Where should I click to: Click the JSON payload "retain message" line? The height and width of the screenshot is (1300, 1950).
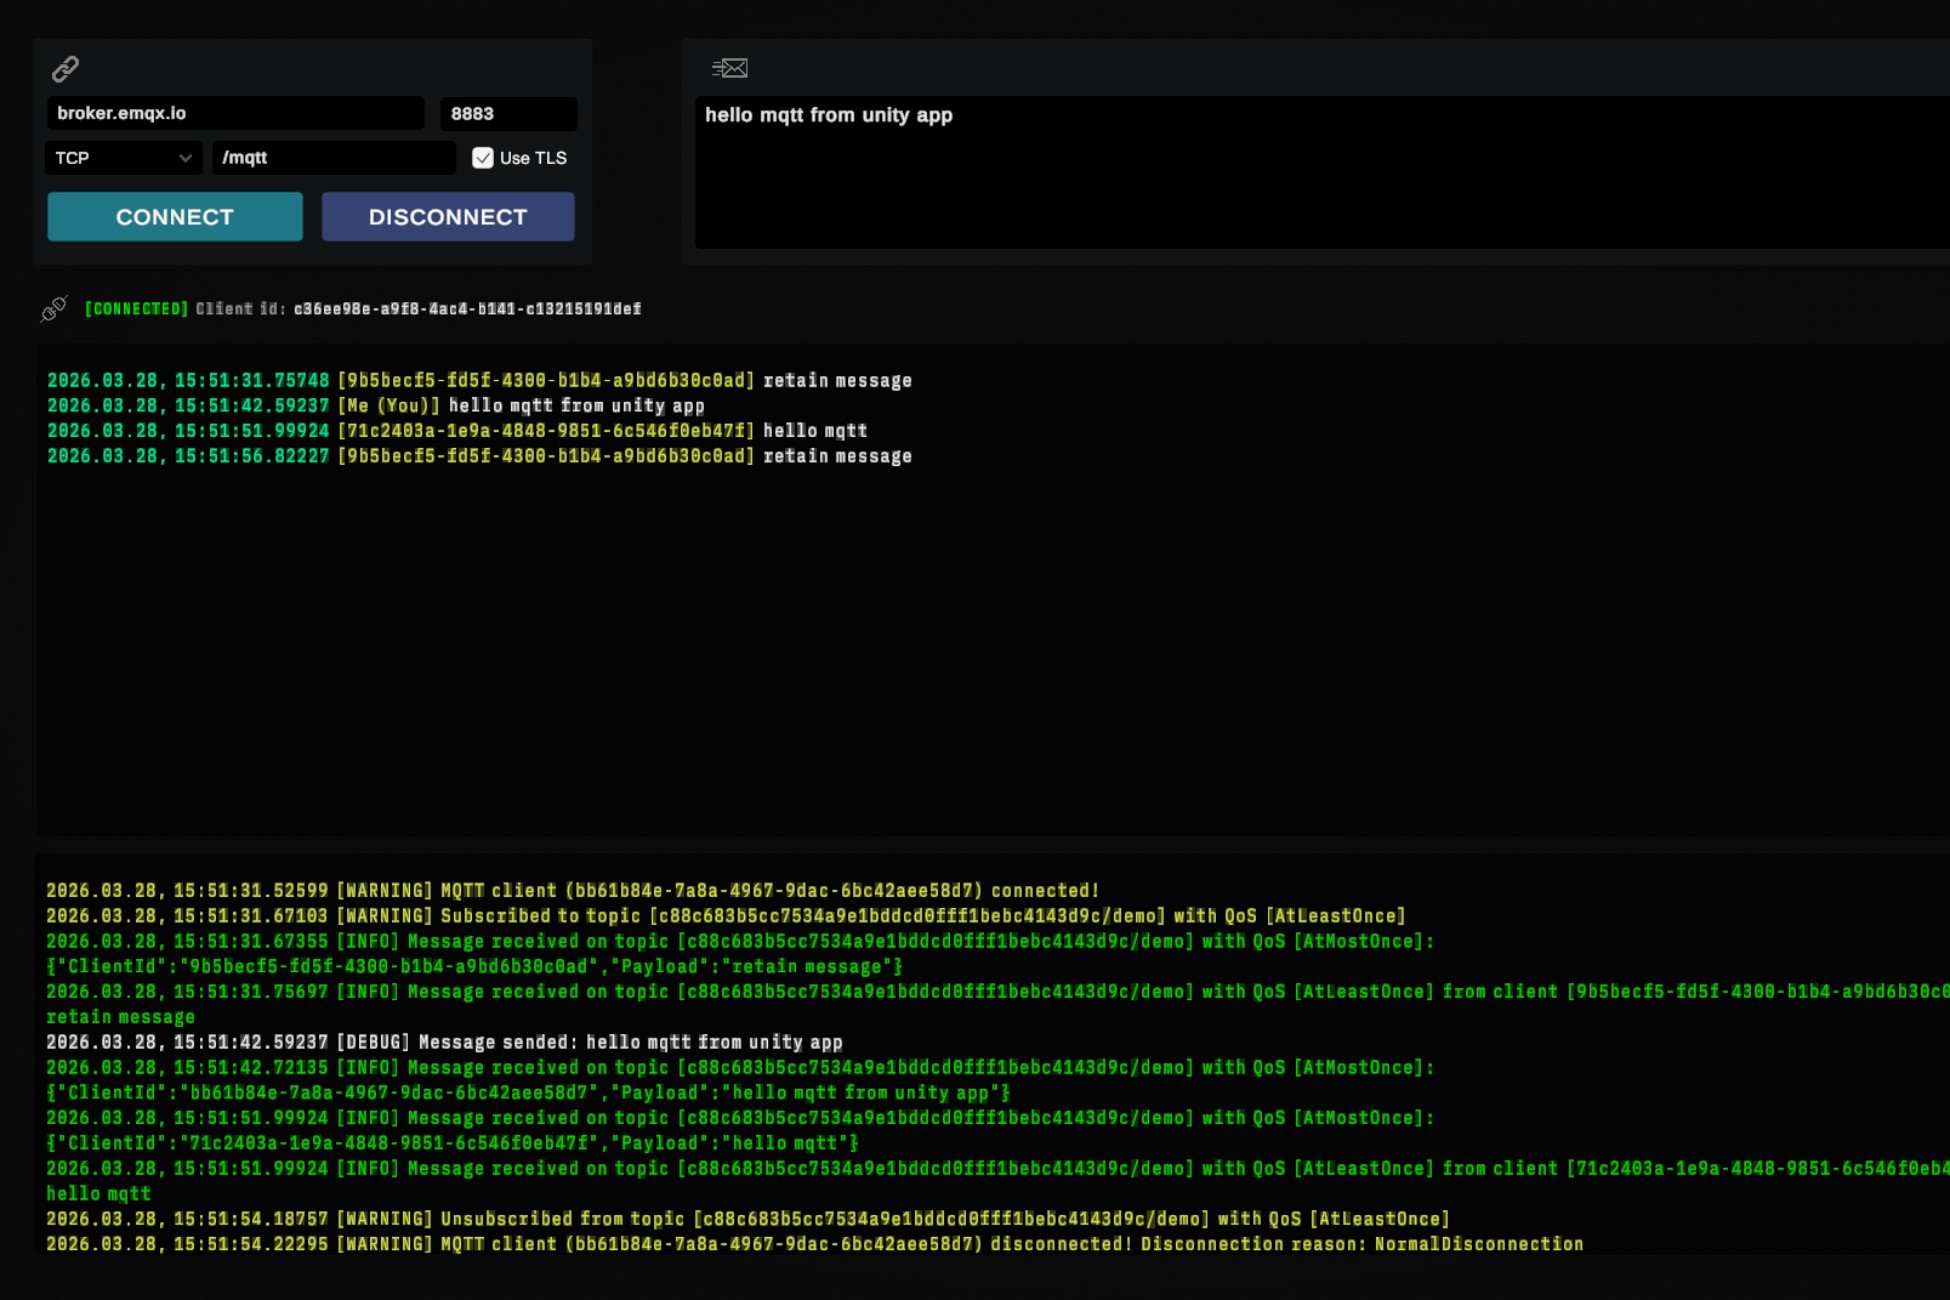pyautogui.click(x=474, y=967)
